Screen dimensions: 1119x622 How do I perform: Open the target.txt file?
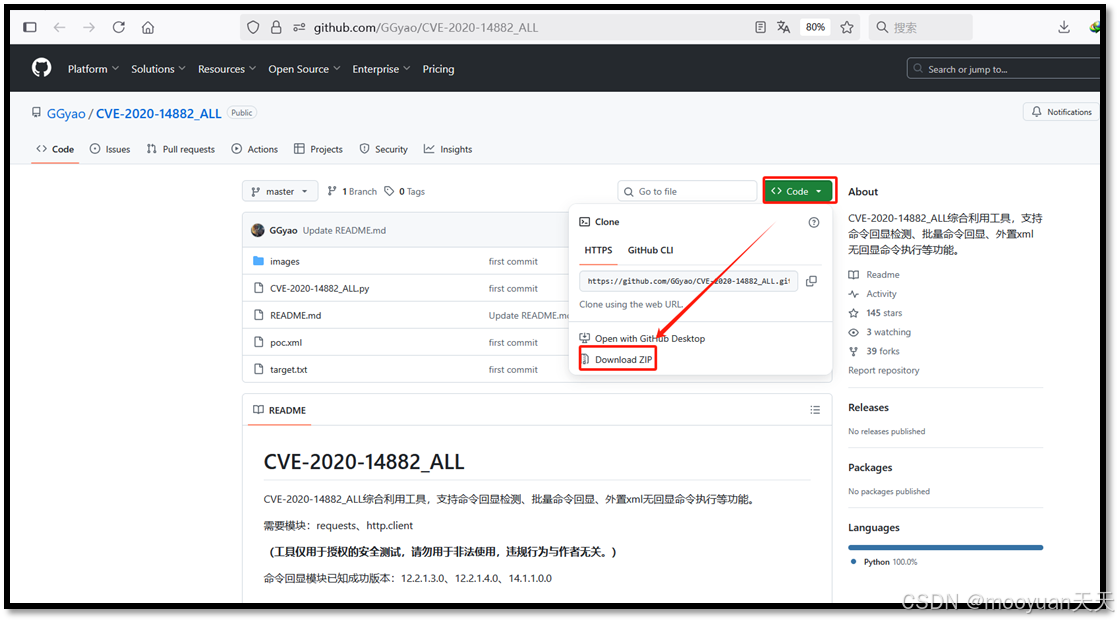[288, 369]
